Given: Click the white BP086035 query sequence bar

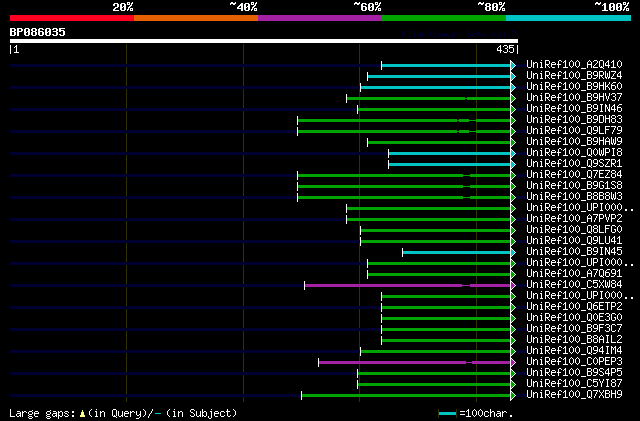Looking at the screenshot, I should (x=264, y=41).
